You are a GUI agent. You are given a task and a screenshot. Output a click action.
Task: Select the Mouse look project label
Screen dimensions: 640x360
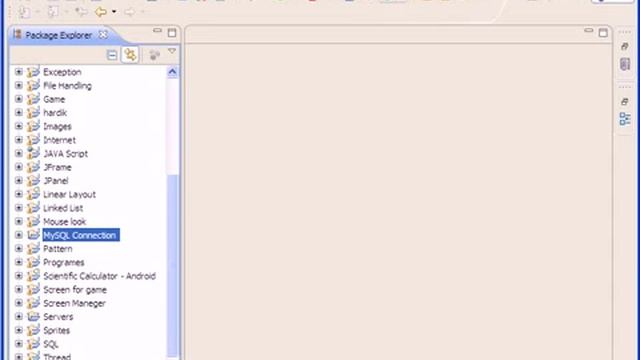tap(64, 222)
